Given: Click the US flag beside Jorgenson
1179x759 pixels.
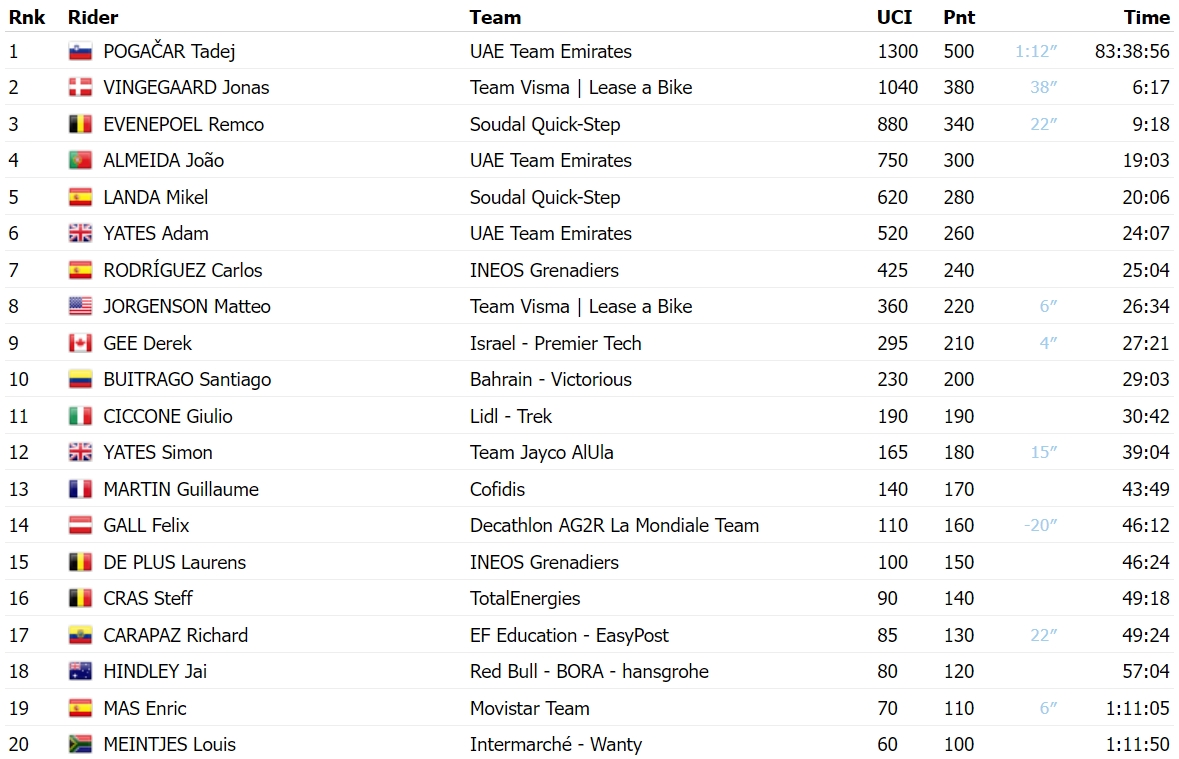Looking at the screenshot, I should pos(80,306).
